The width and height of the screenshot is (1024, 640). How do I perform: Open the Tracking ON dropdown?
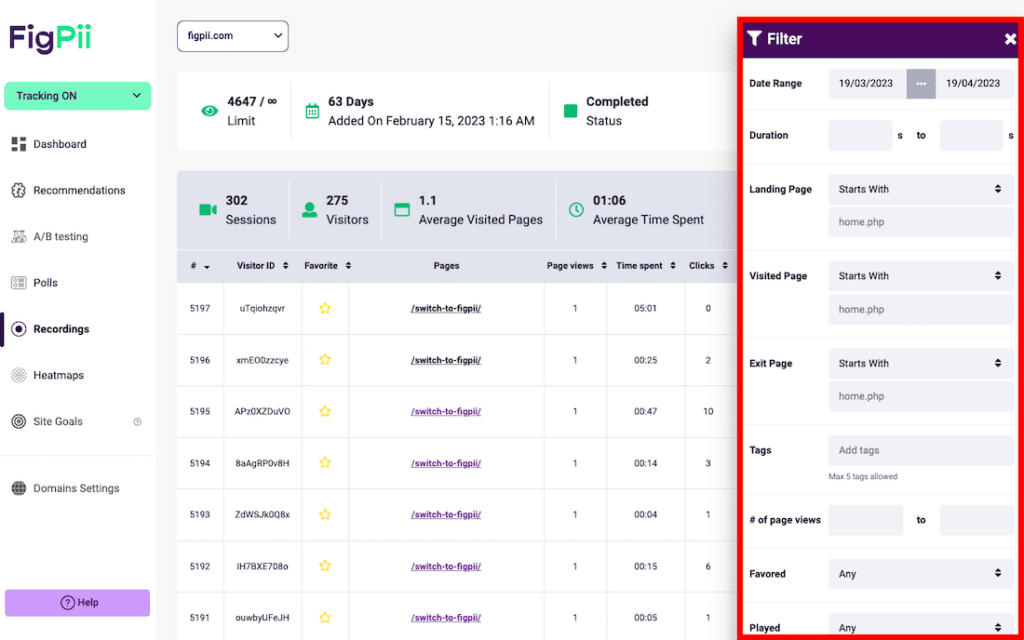tap(77, 95)
